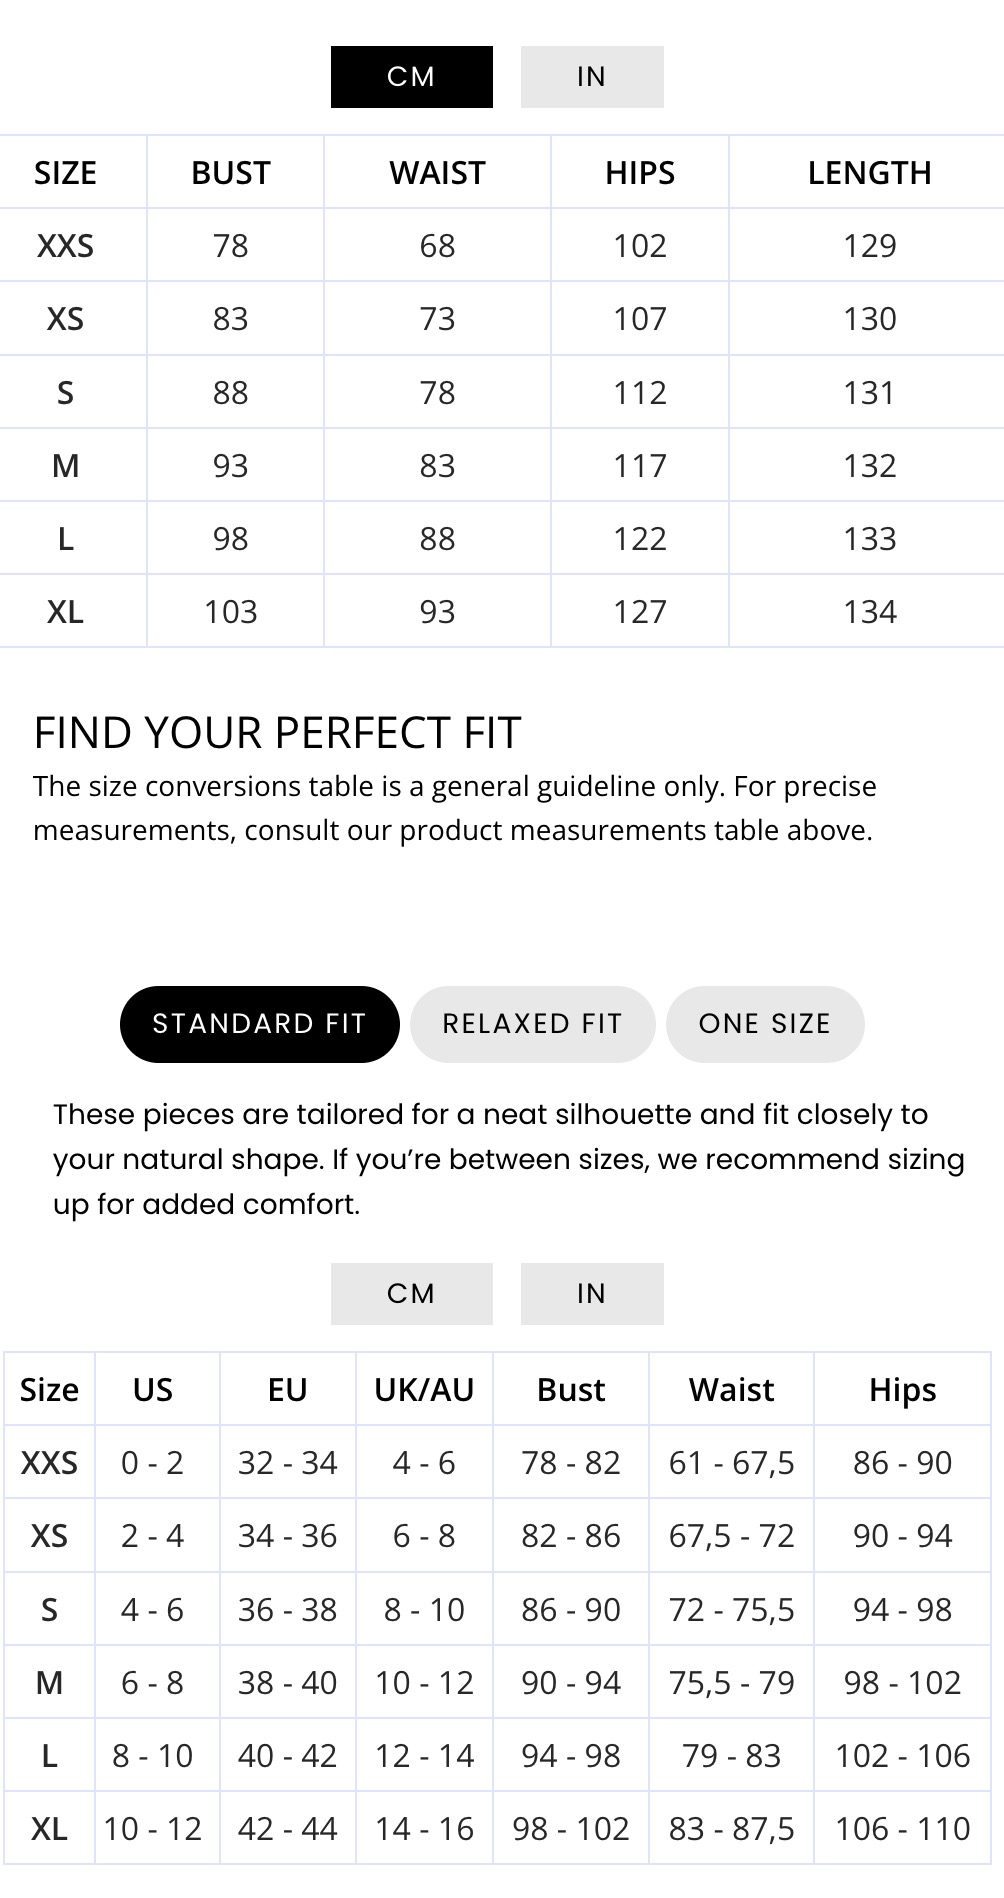Viewport: 1004px width, 1898px height.
Task: Switch product measurements table to CM units
Action: click(411, 77)
